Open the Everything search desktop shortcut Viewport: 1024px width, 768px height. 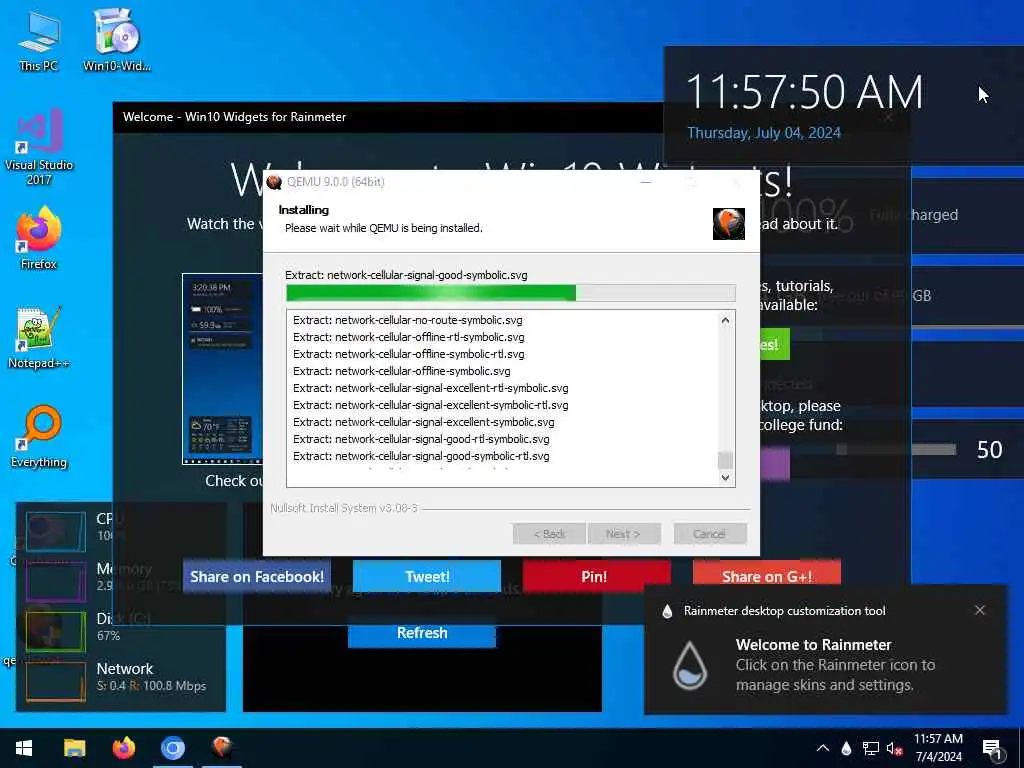point(39,437)
